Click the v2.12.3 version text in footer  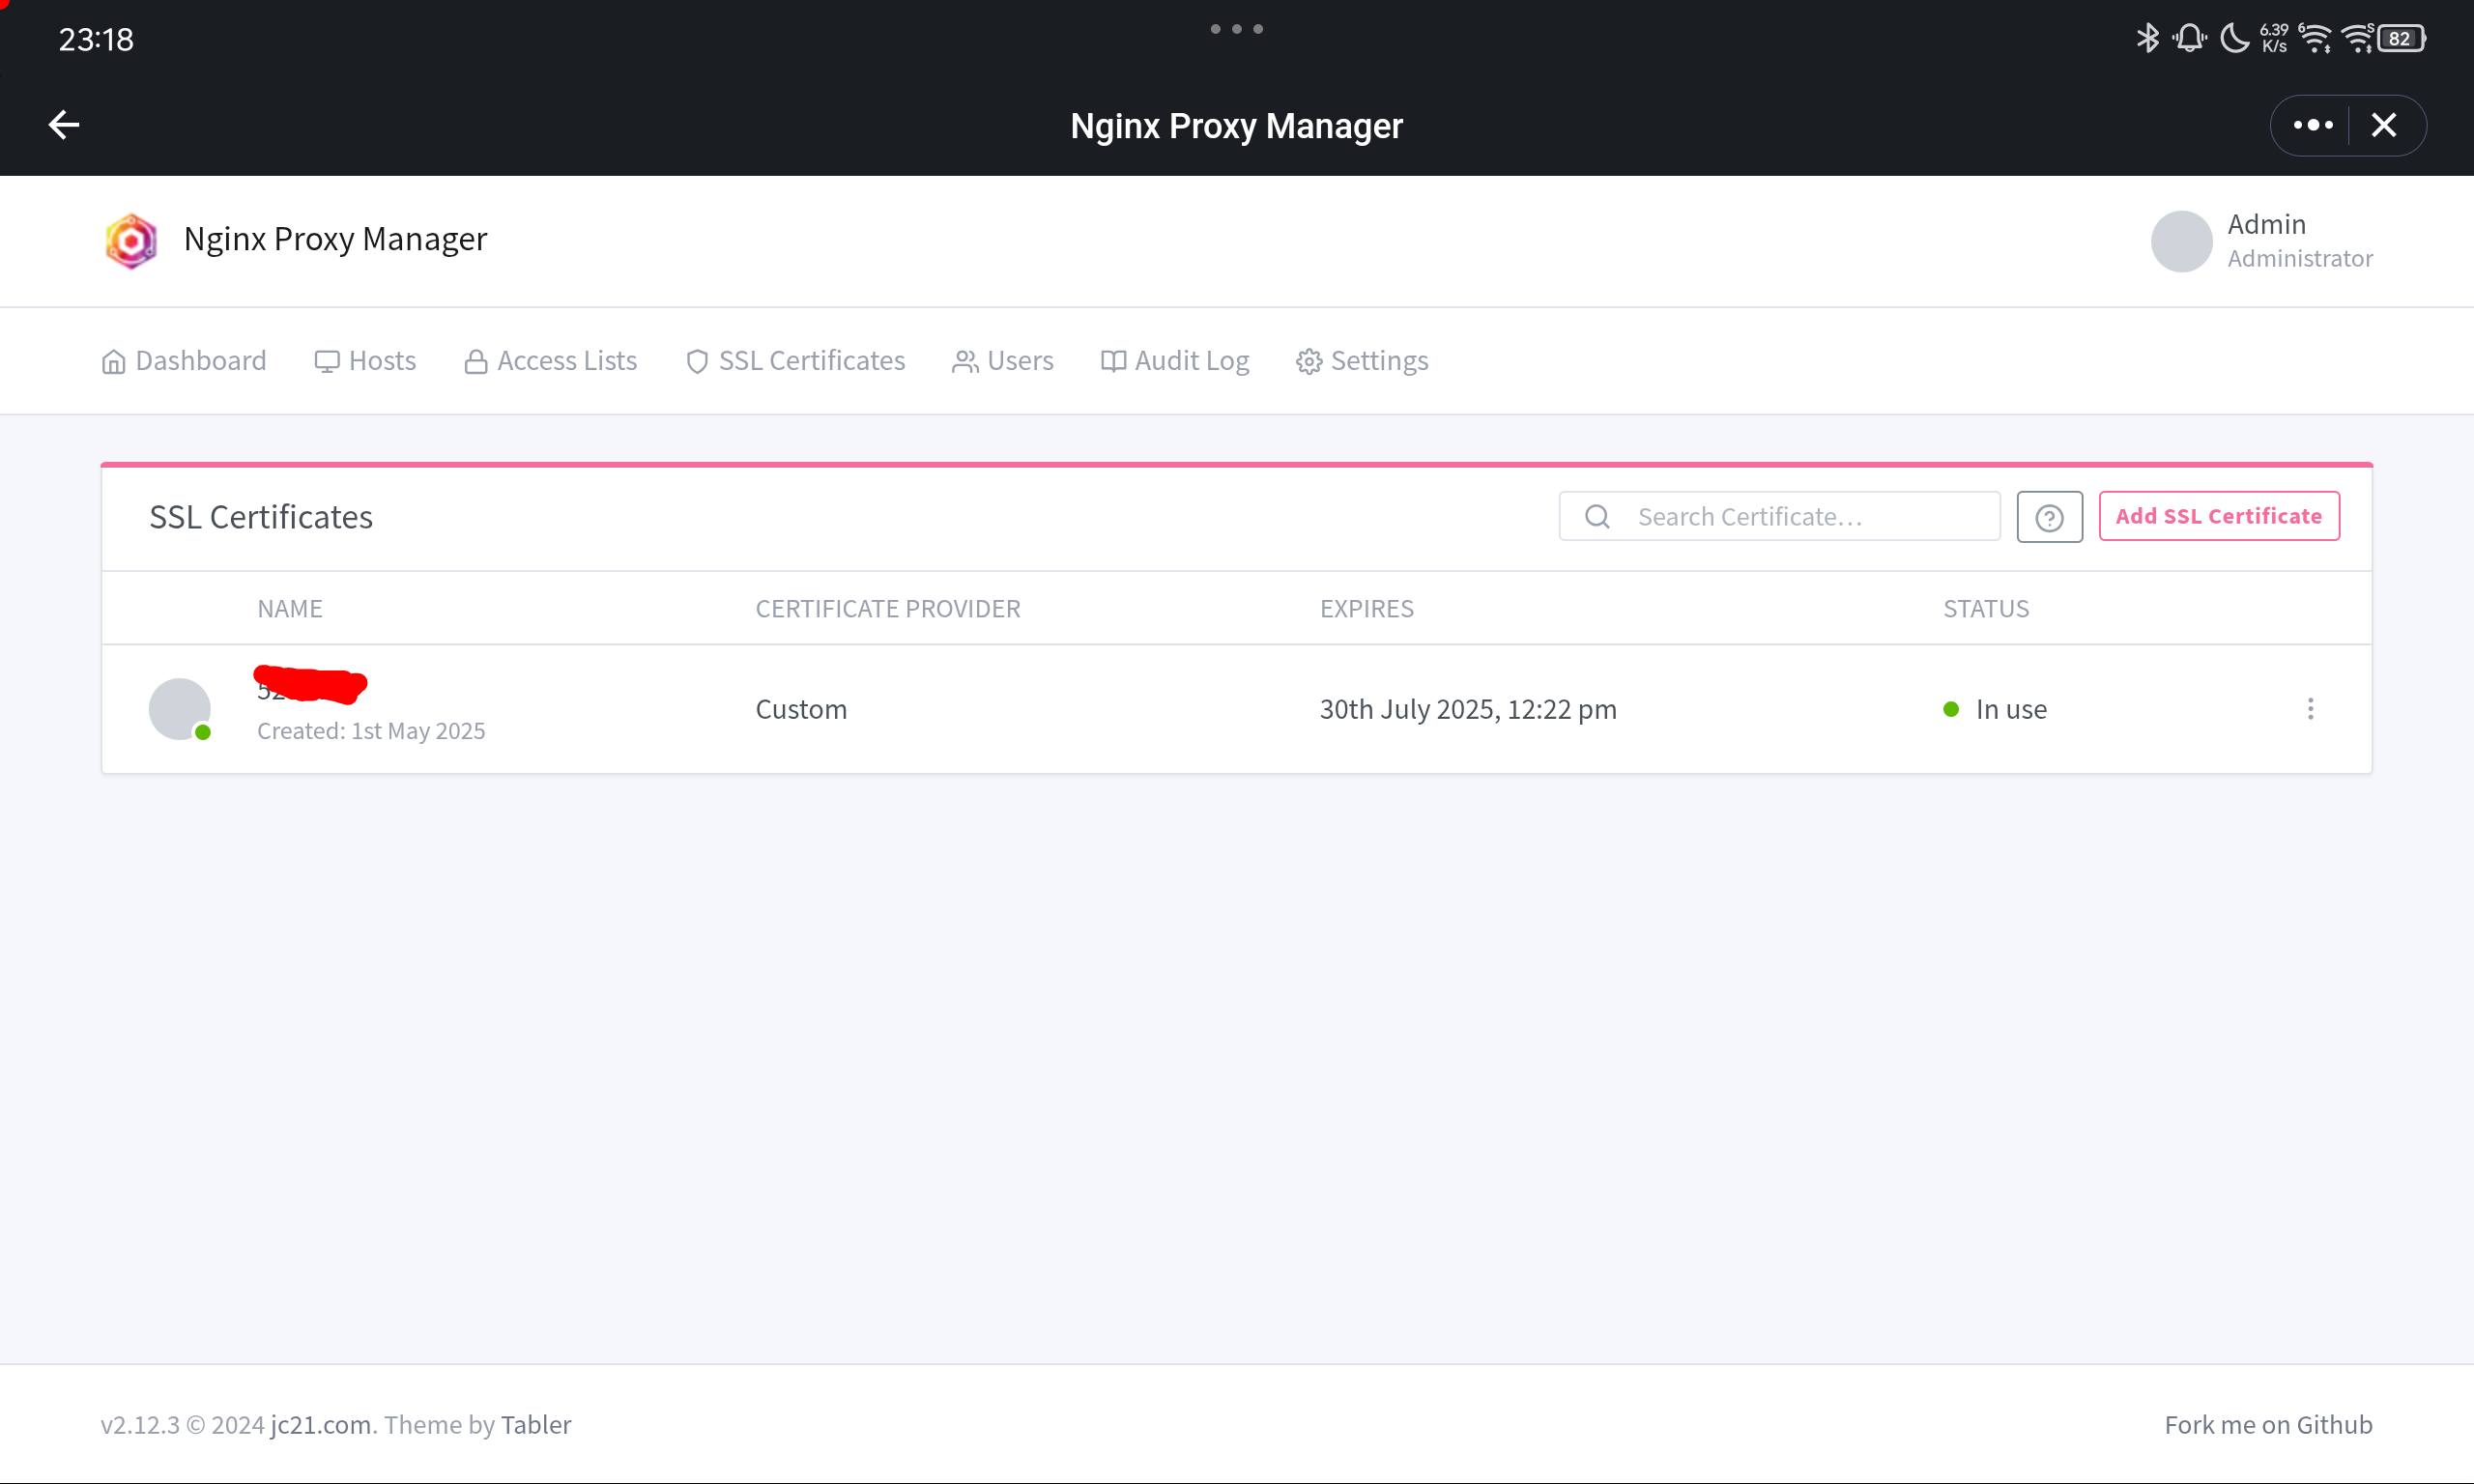140,1424
